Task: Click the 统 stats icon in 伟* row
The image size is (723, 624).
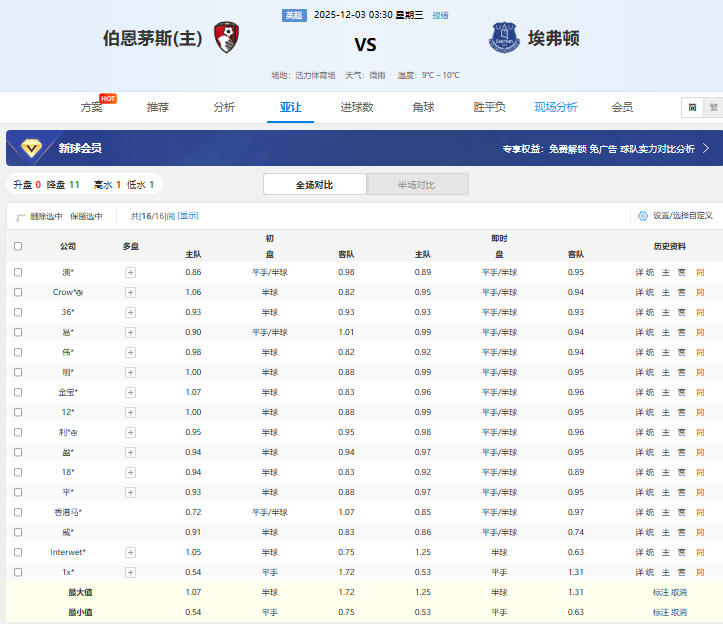Action: pyautogui.click(x=650, y=352)
